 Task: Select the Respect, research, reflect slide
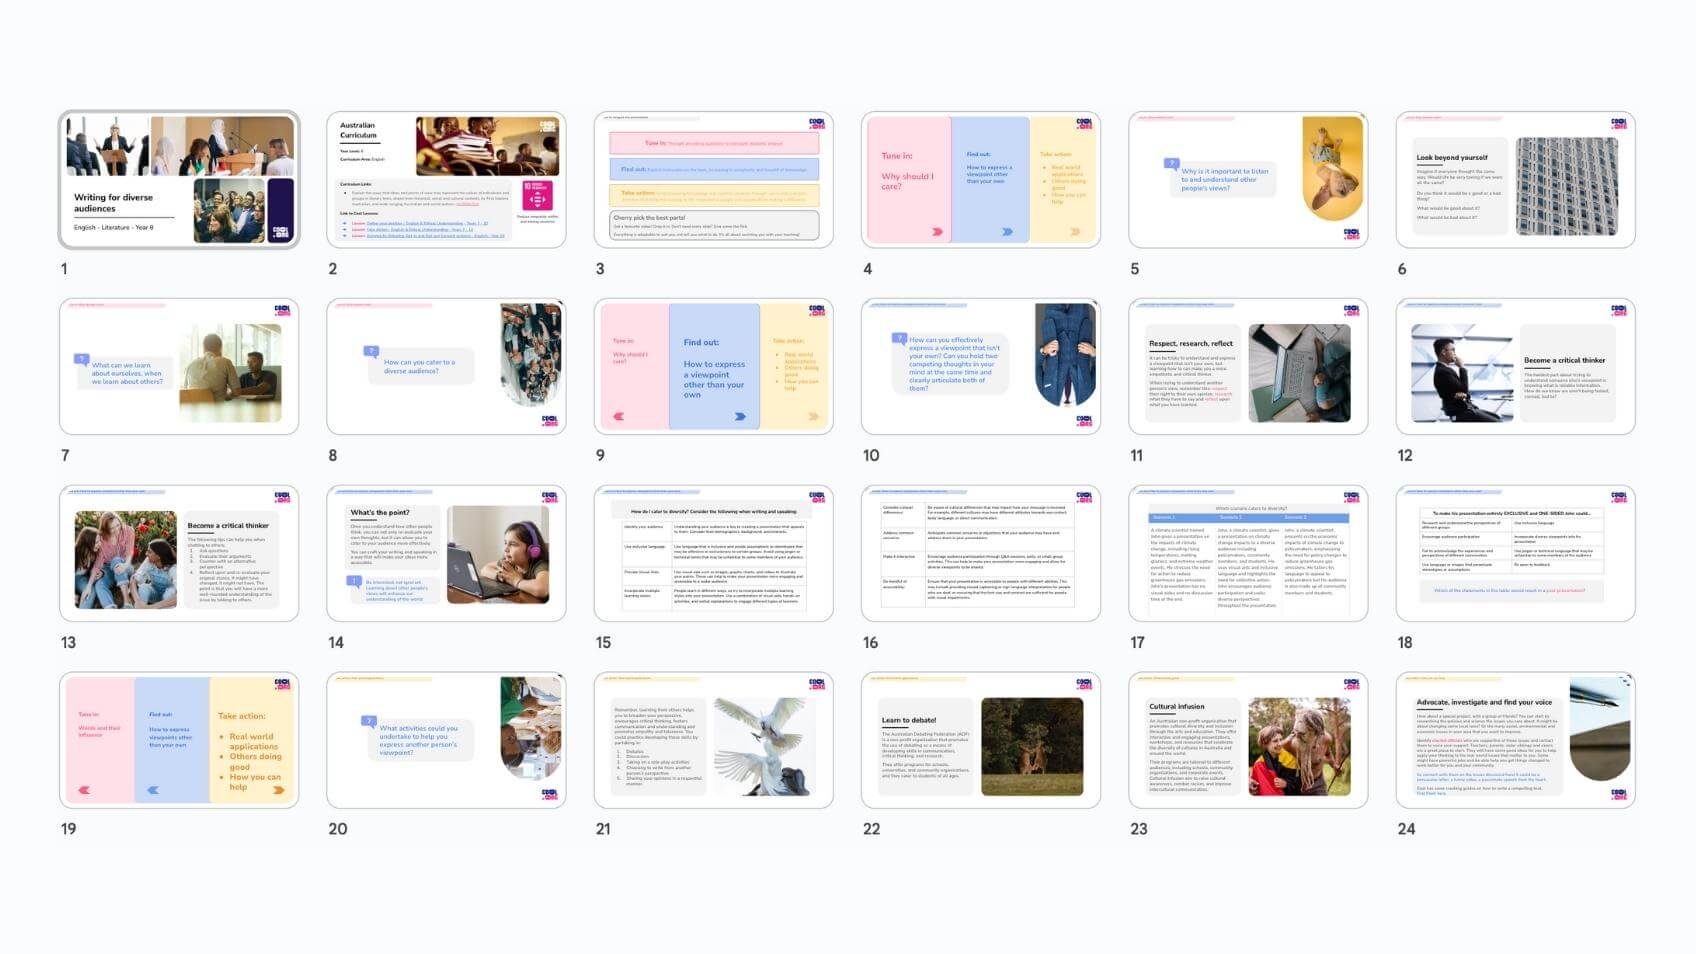1248,367
